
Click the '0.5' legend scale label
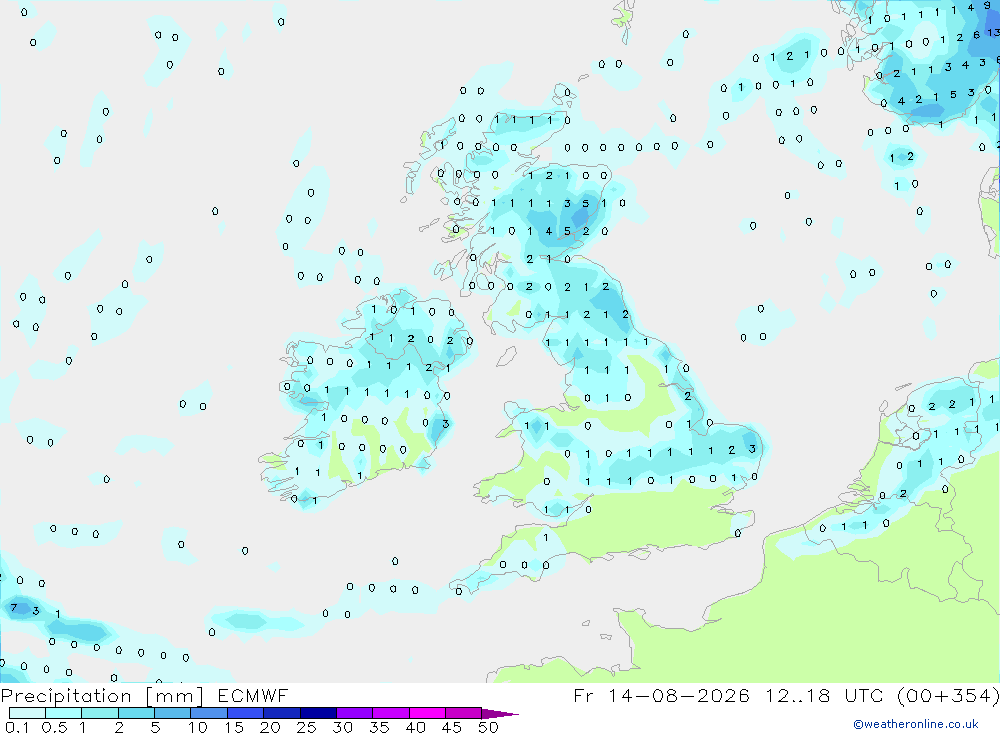pos(54,727)
